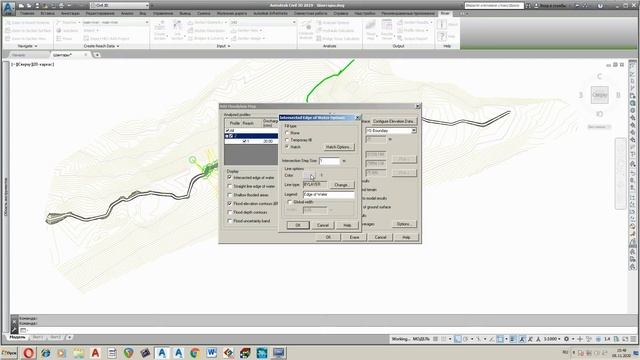Enable the Global width checkbox
The image size is (640, 360).
pyautogui.click(x=290, y=202)
